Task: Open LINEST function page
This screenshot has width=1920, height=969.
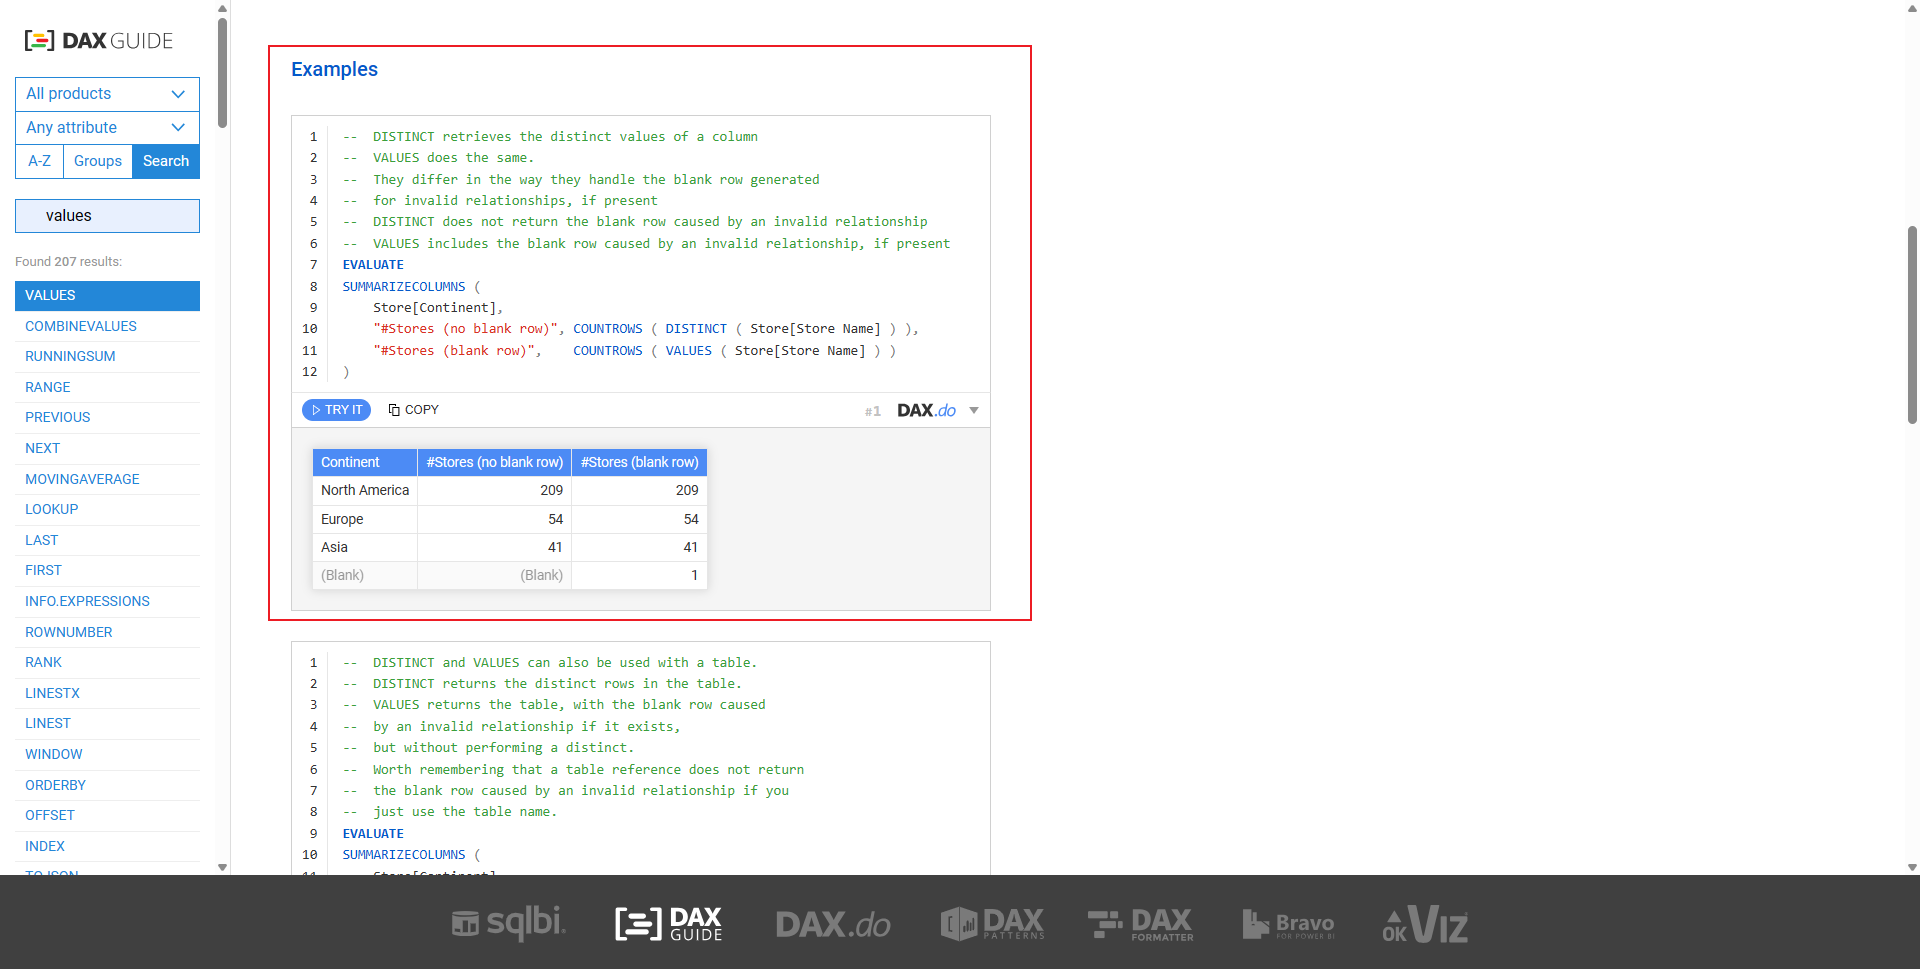Action: click(x=48, y=724)
